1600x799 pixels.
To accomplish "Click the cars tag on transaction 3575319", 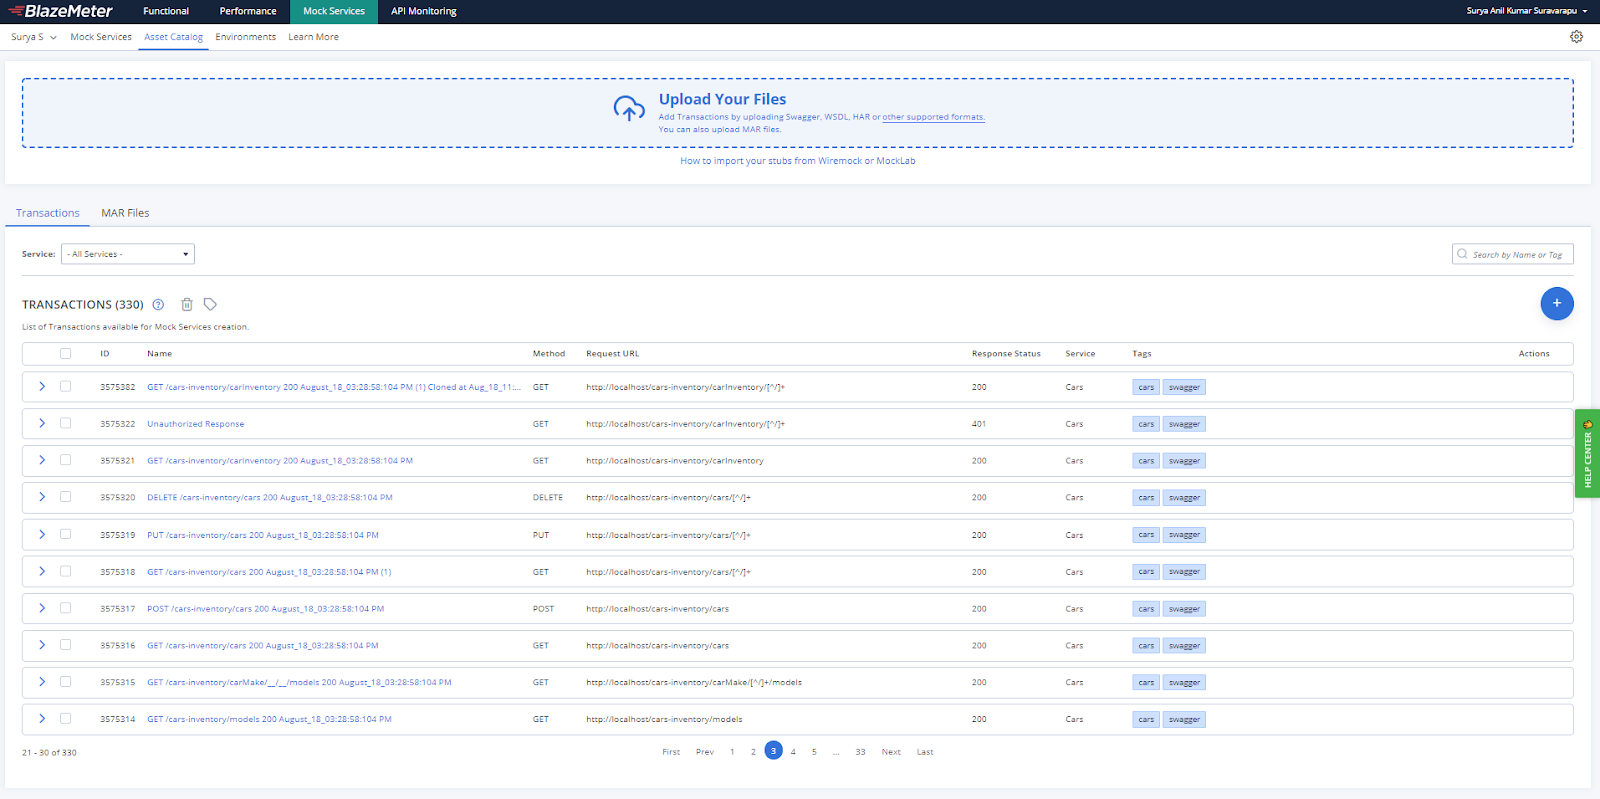I will click(1146, 535).
